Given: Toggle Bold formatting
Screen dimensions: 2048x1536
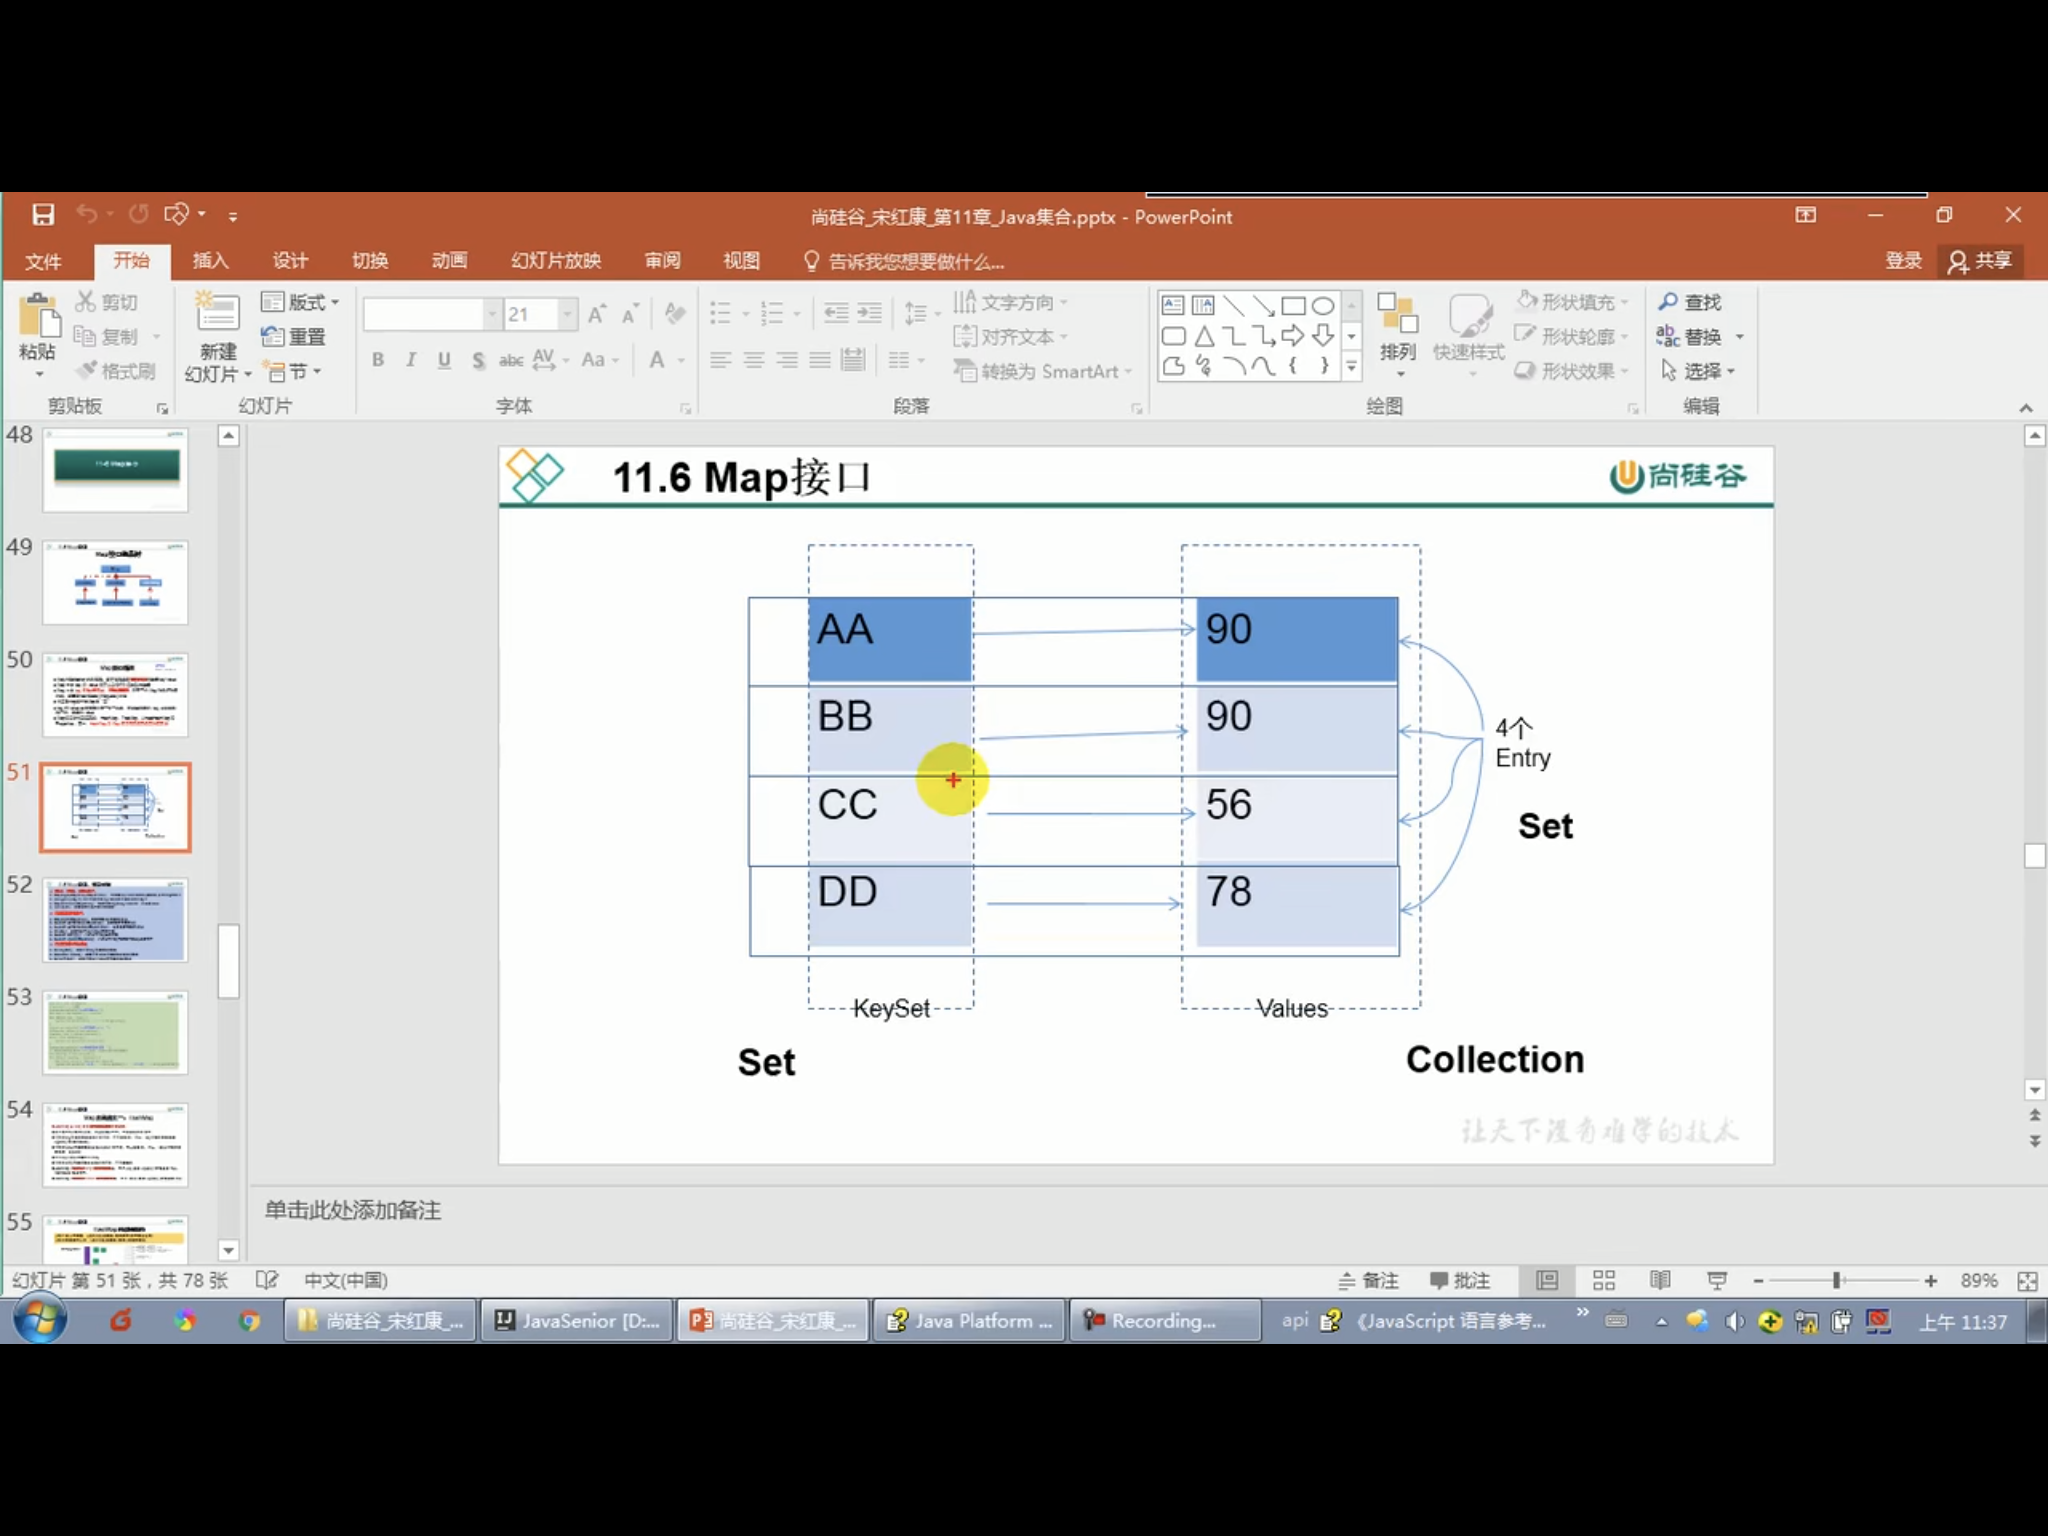Looking at the screenshot, I should [378, 360].
